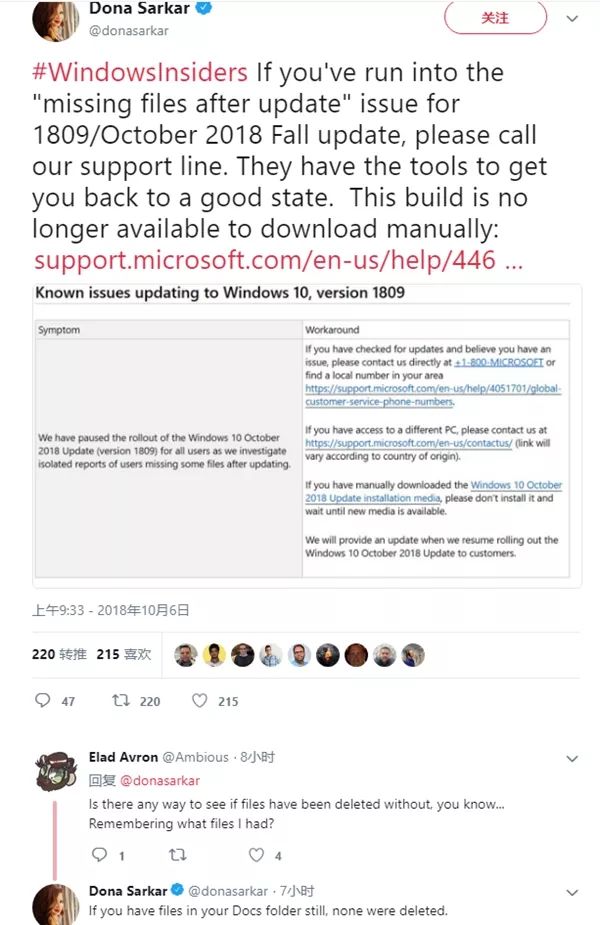Toggle follow with the 关注 button
Viewport: 600px width, 925px height.
(494, 18)
